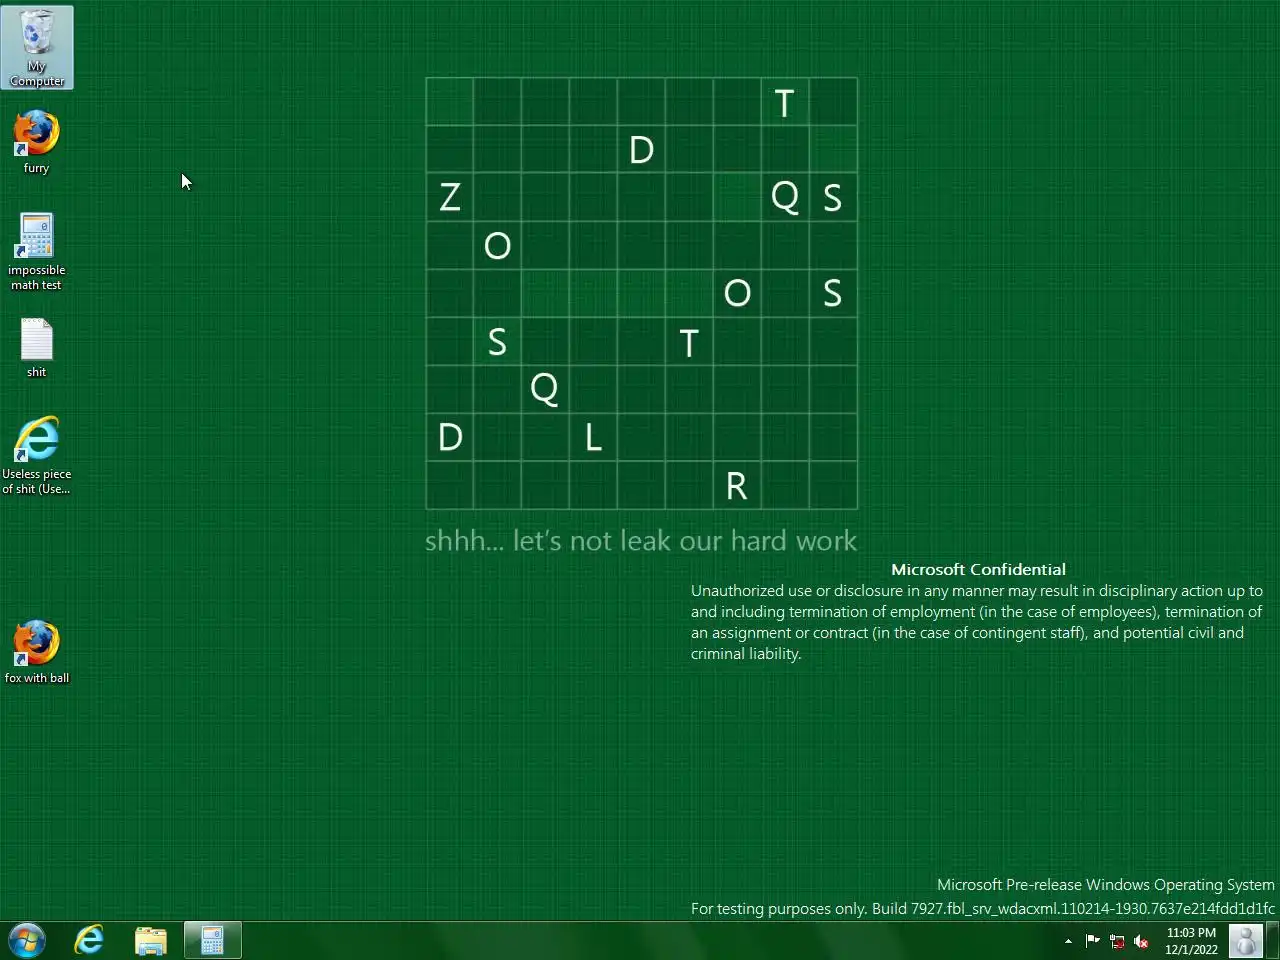Click the muted volume tray icon
This screenshot has height=960, width=1280.
1141,941
